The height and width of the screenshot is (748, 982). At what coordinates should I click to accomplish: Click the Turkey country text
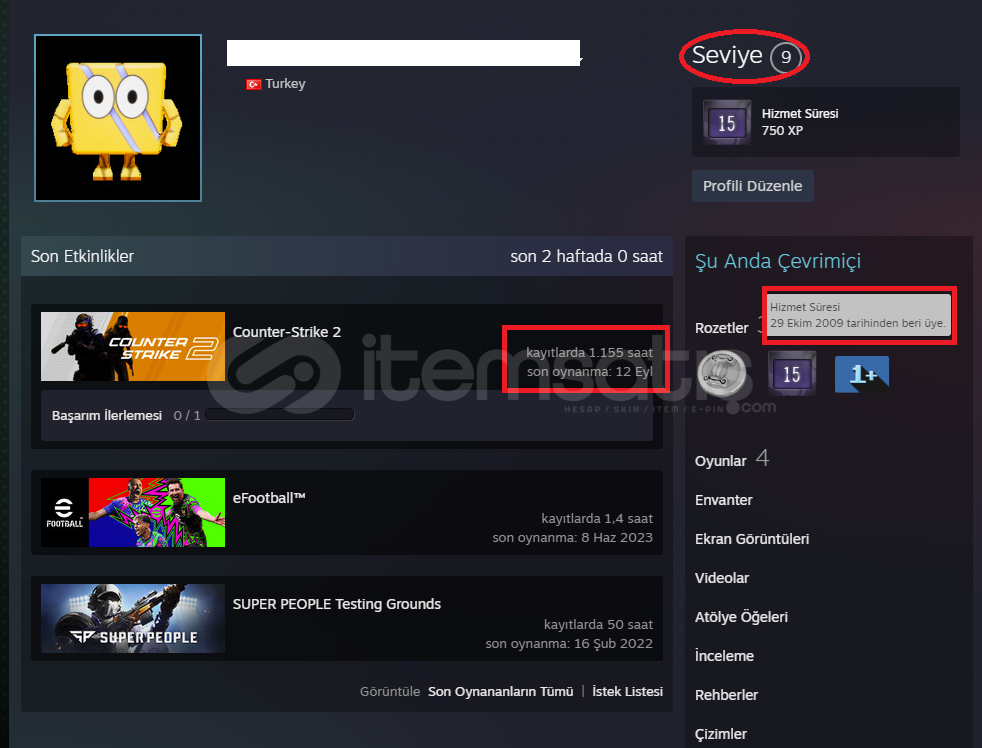[x=285, y=84]
